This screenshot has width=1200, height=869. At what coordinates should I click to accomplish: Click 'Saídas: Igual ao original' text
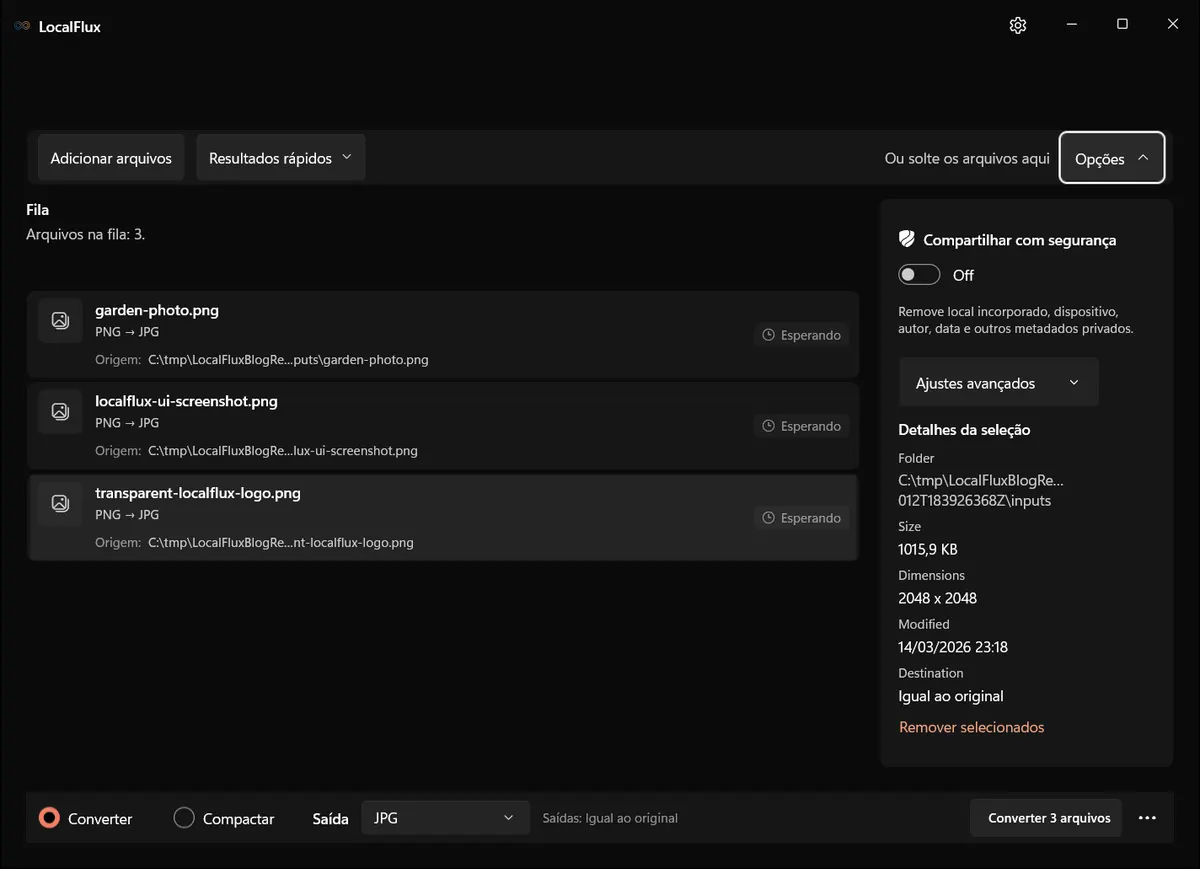[610, 818]
